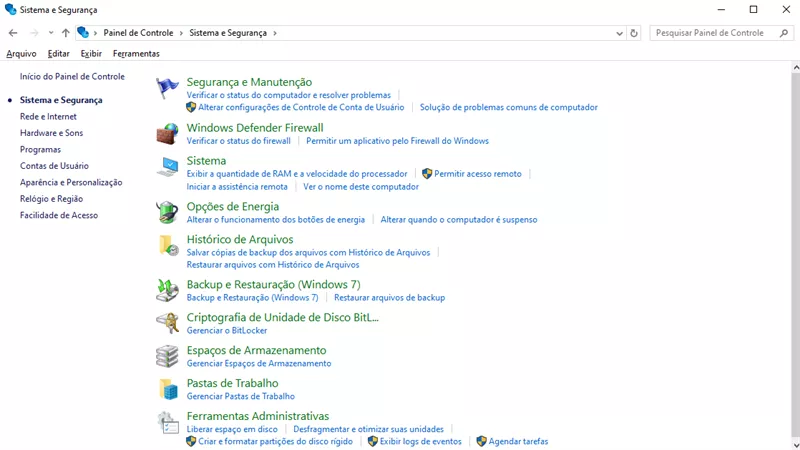Click the Sistema computer monitor icon
Screen dimensions: 800x450
(167, 167)
